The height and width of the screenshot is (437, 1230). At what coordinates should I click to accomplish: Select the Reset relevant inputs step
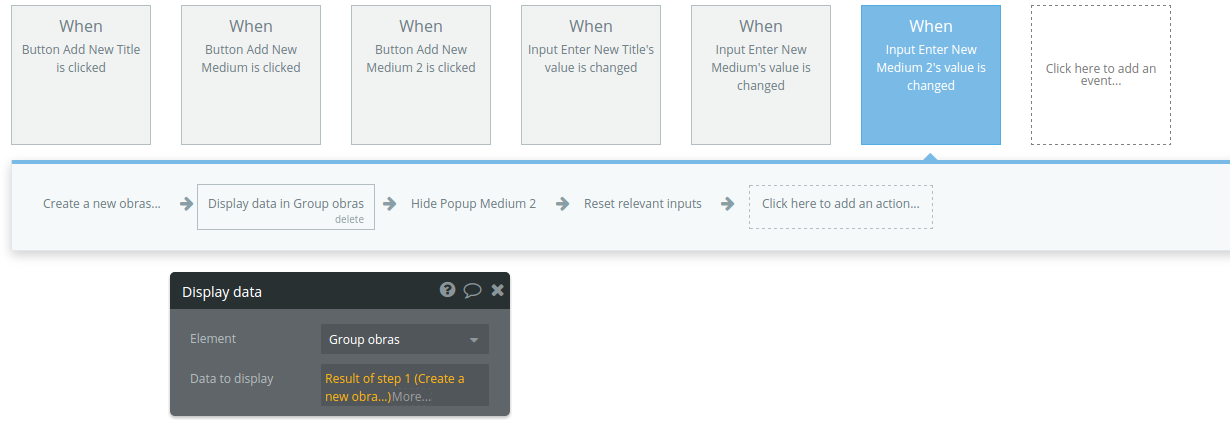coord(643,204)
